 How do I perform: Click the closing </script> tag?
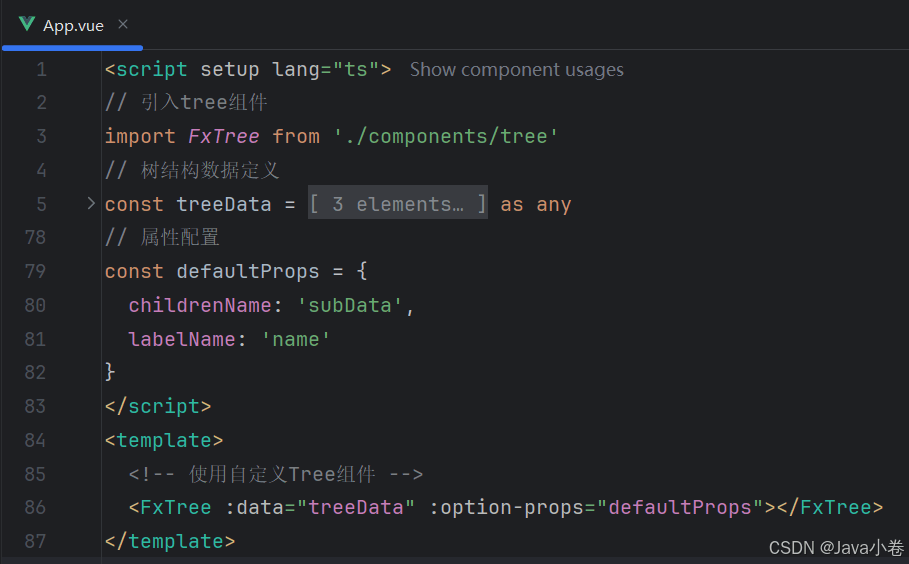158,406
